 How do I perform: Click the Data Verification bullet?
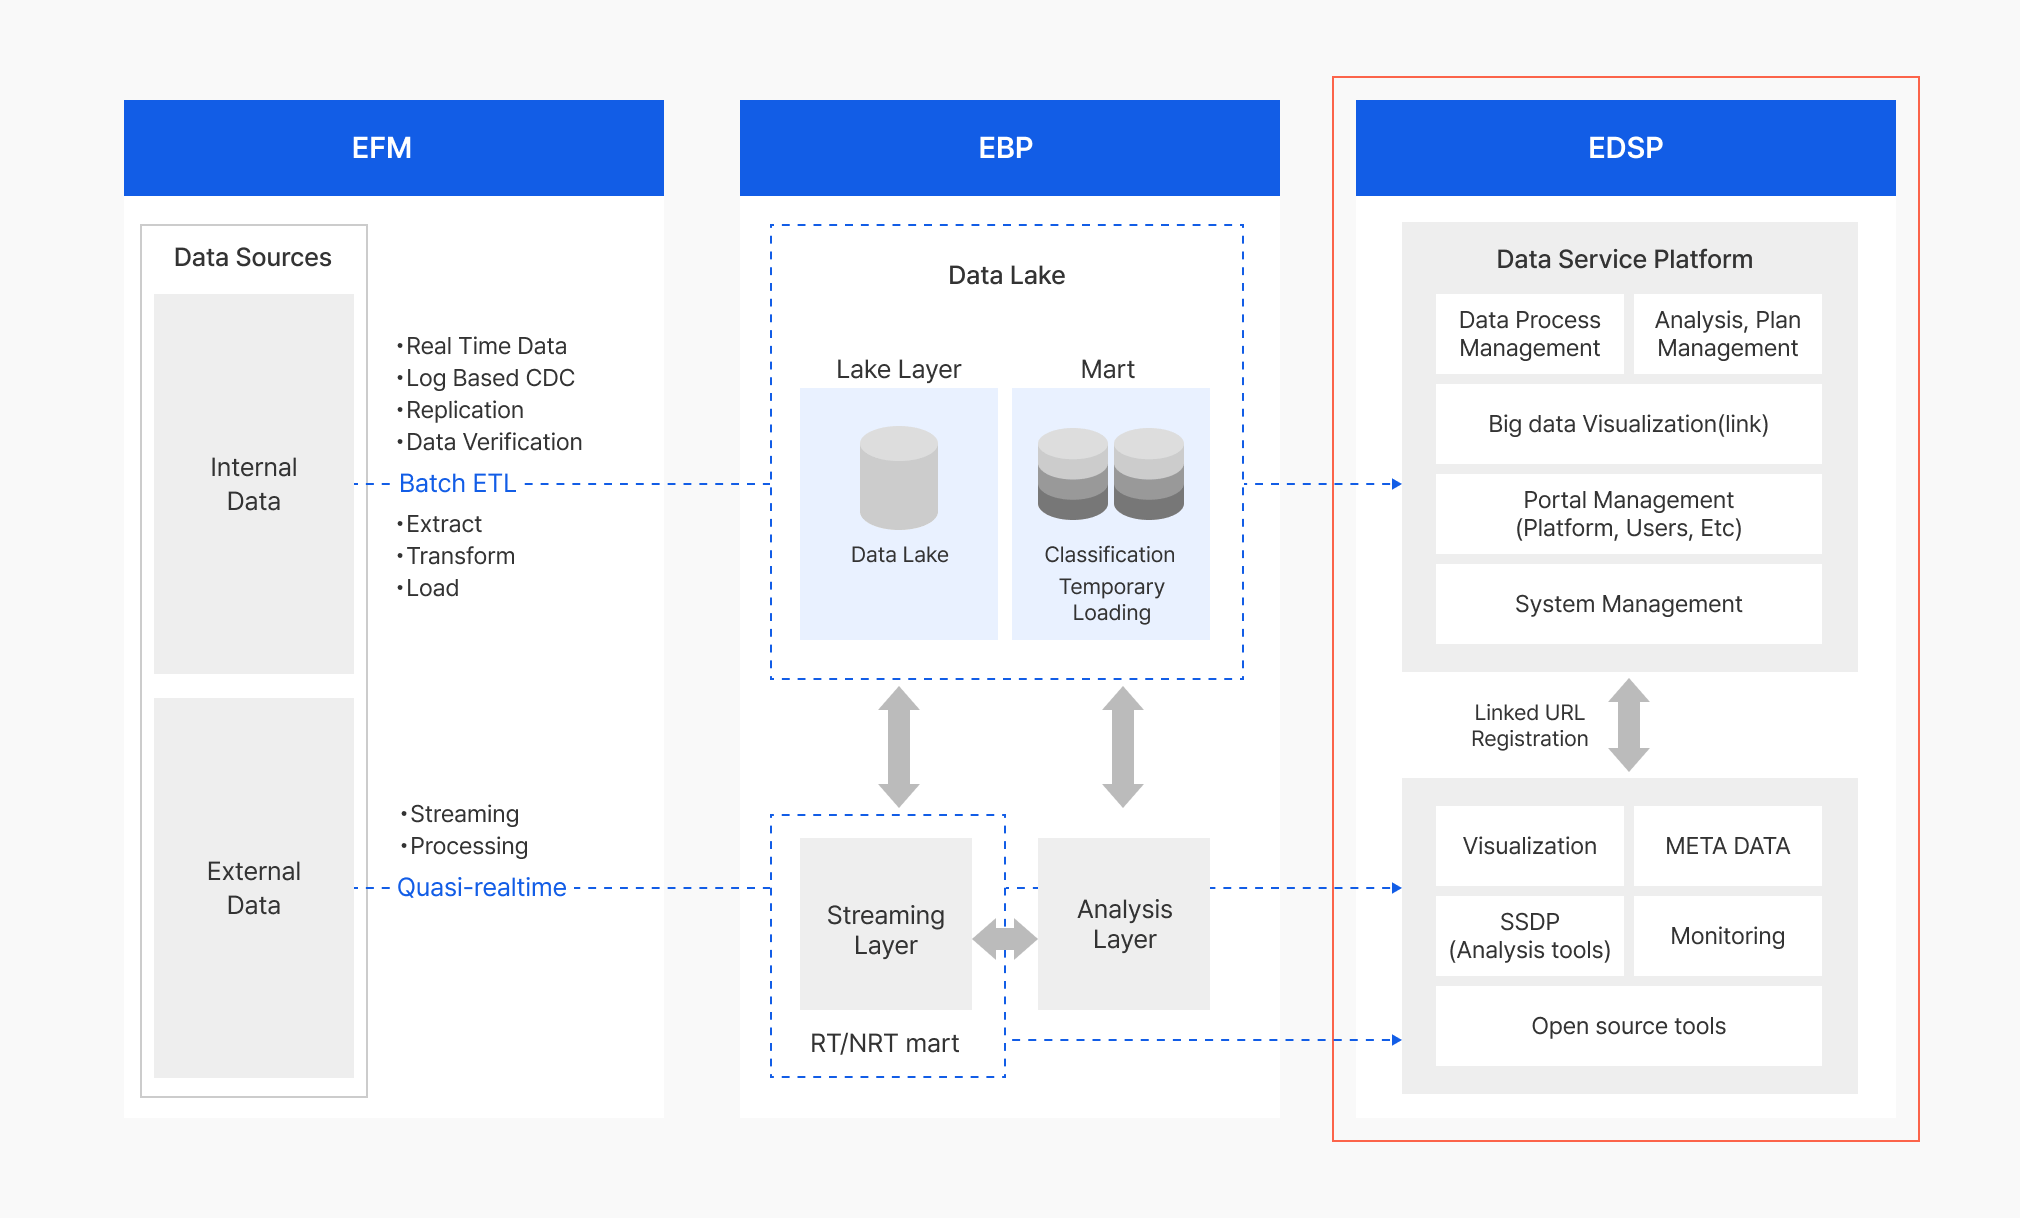pyautogui.click(x=489, y=442)
